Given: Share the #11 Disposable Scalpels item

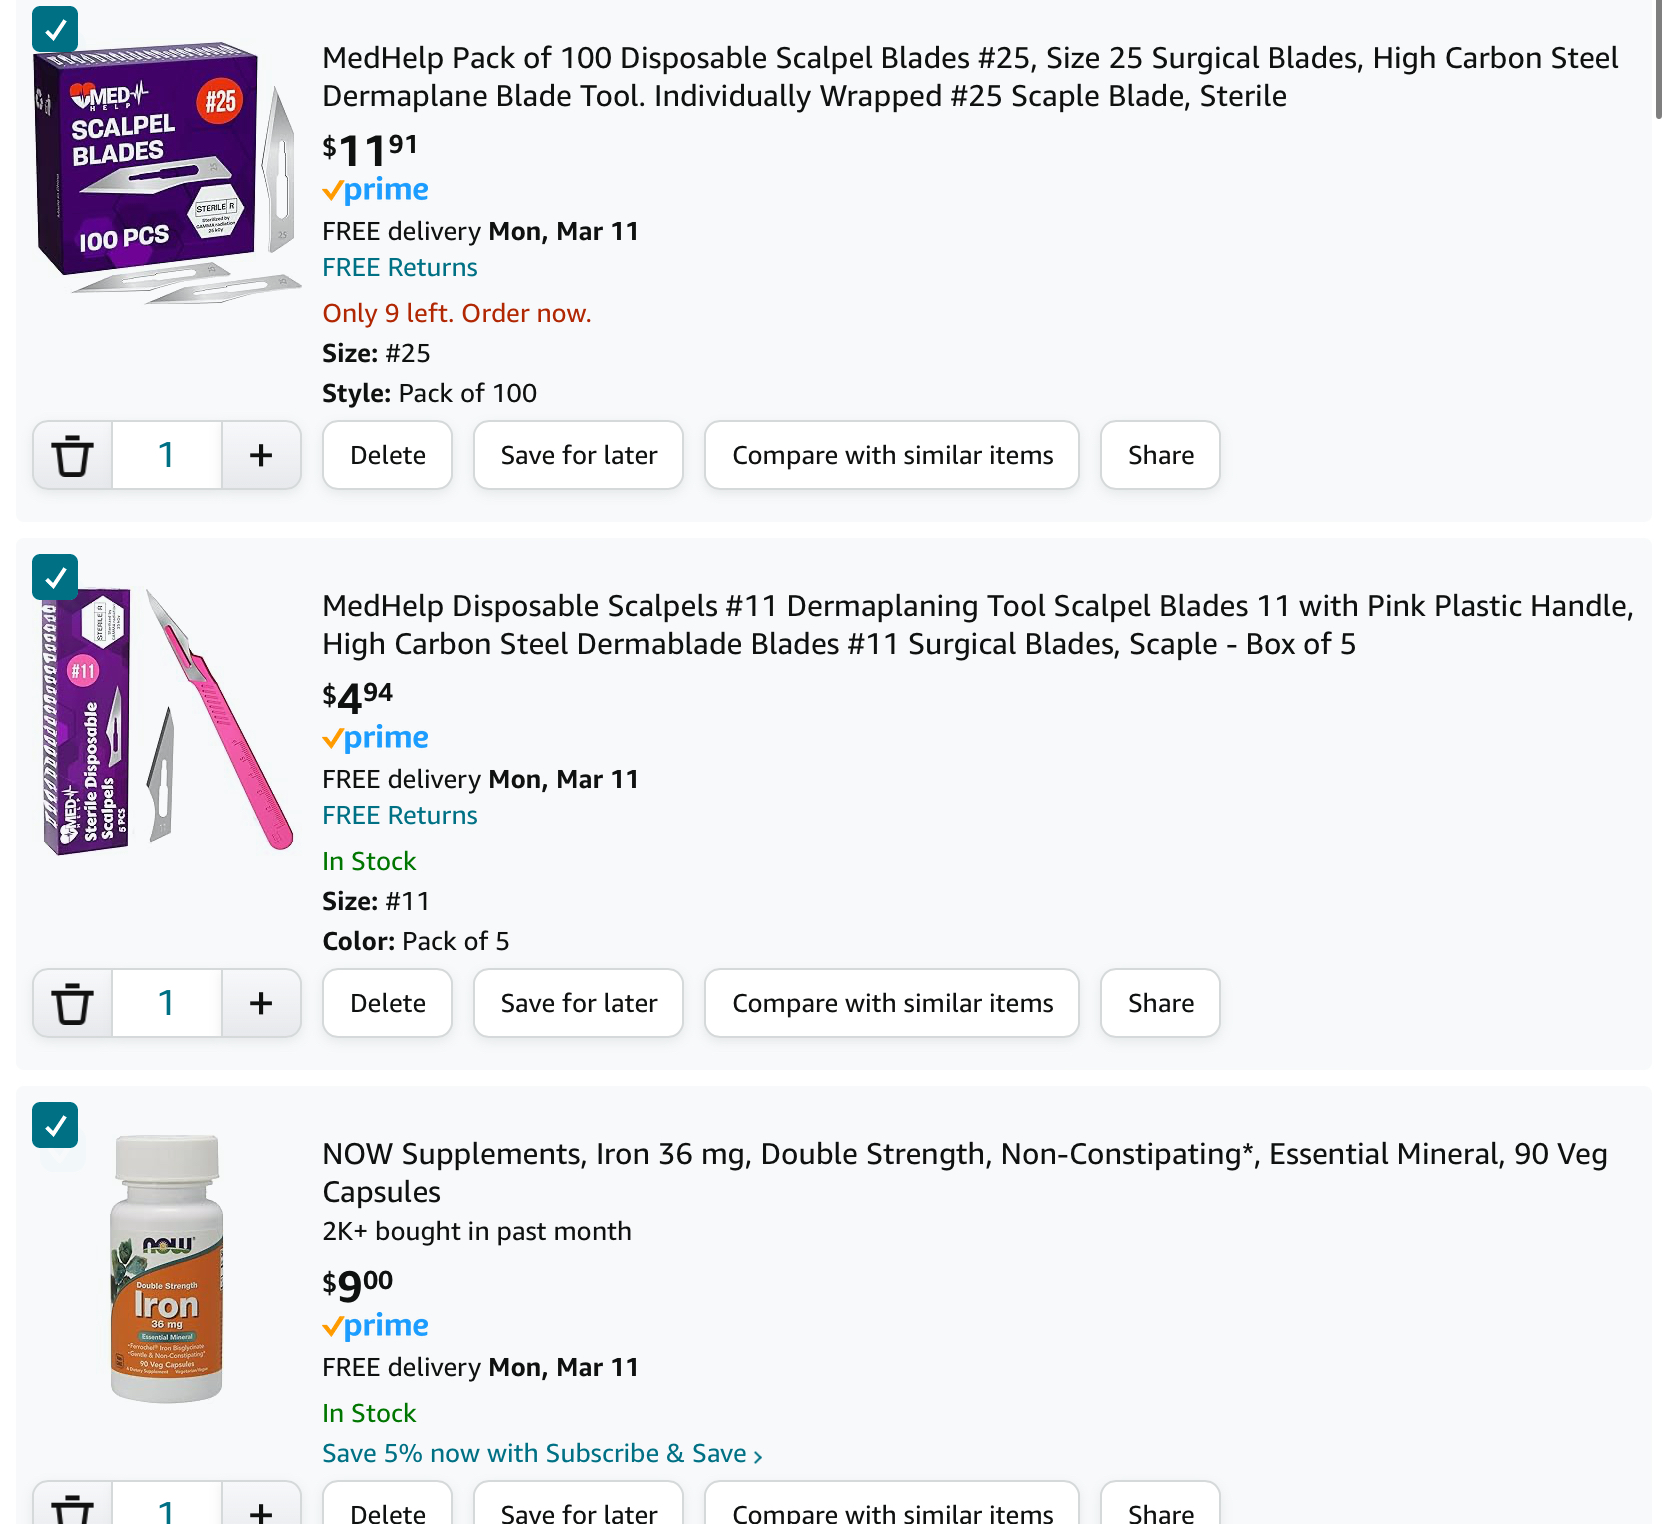Looking at the screenshot, I should point(1160,1004).
